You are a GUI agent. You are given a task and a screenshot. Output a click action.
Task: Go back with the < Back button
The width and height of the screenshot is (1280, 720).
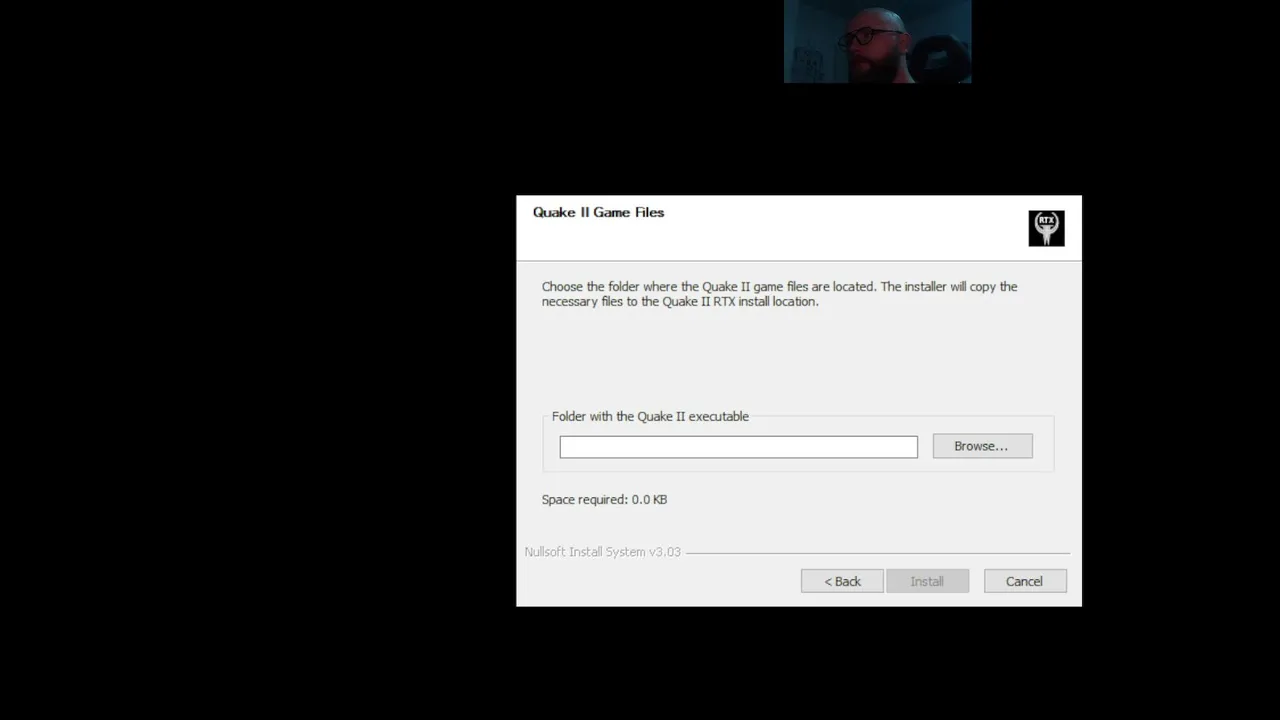coord(842,581)
